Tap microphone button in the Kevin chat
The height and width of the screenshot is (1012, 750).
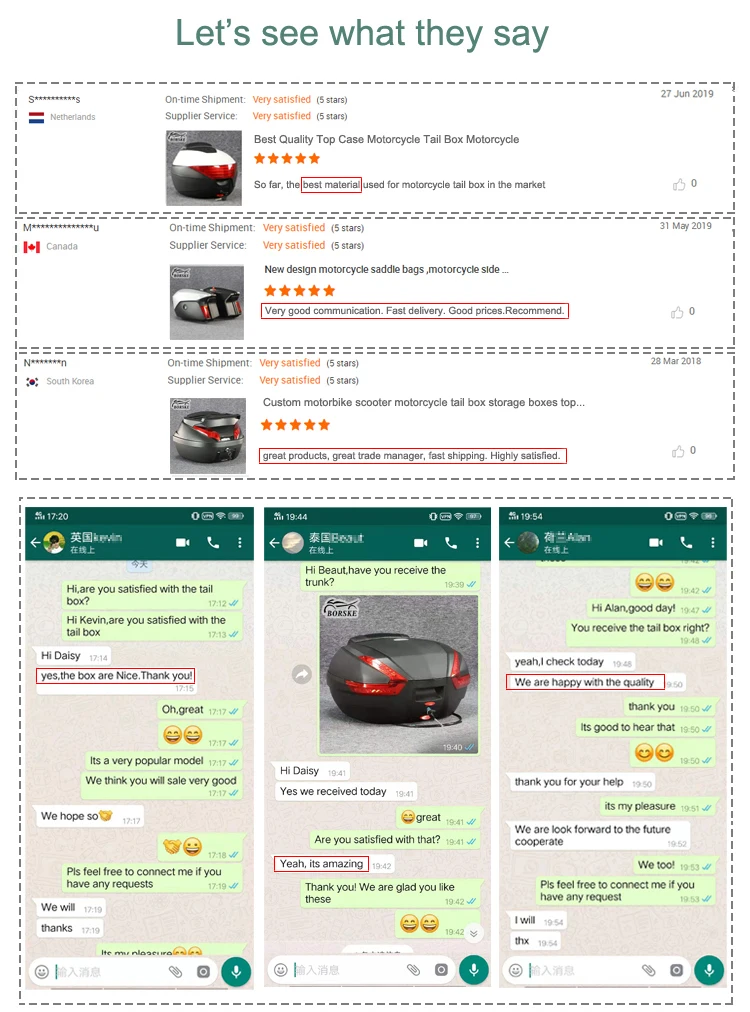(x=236, y=971)
